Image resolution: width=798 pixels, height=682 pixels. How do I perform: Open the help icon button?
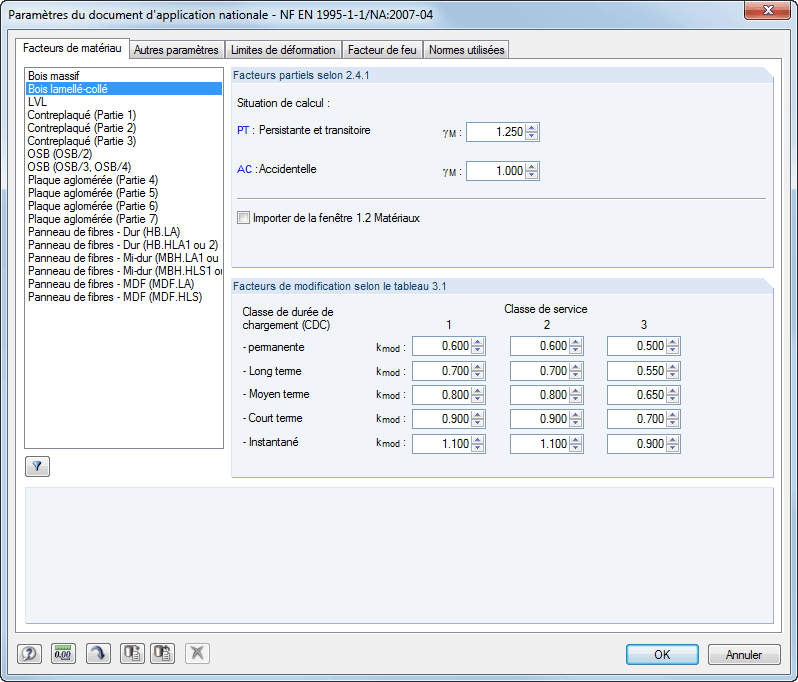(x=30, y=653)
